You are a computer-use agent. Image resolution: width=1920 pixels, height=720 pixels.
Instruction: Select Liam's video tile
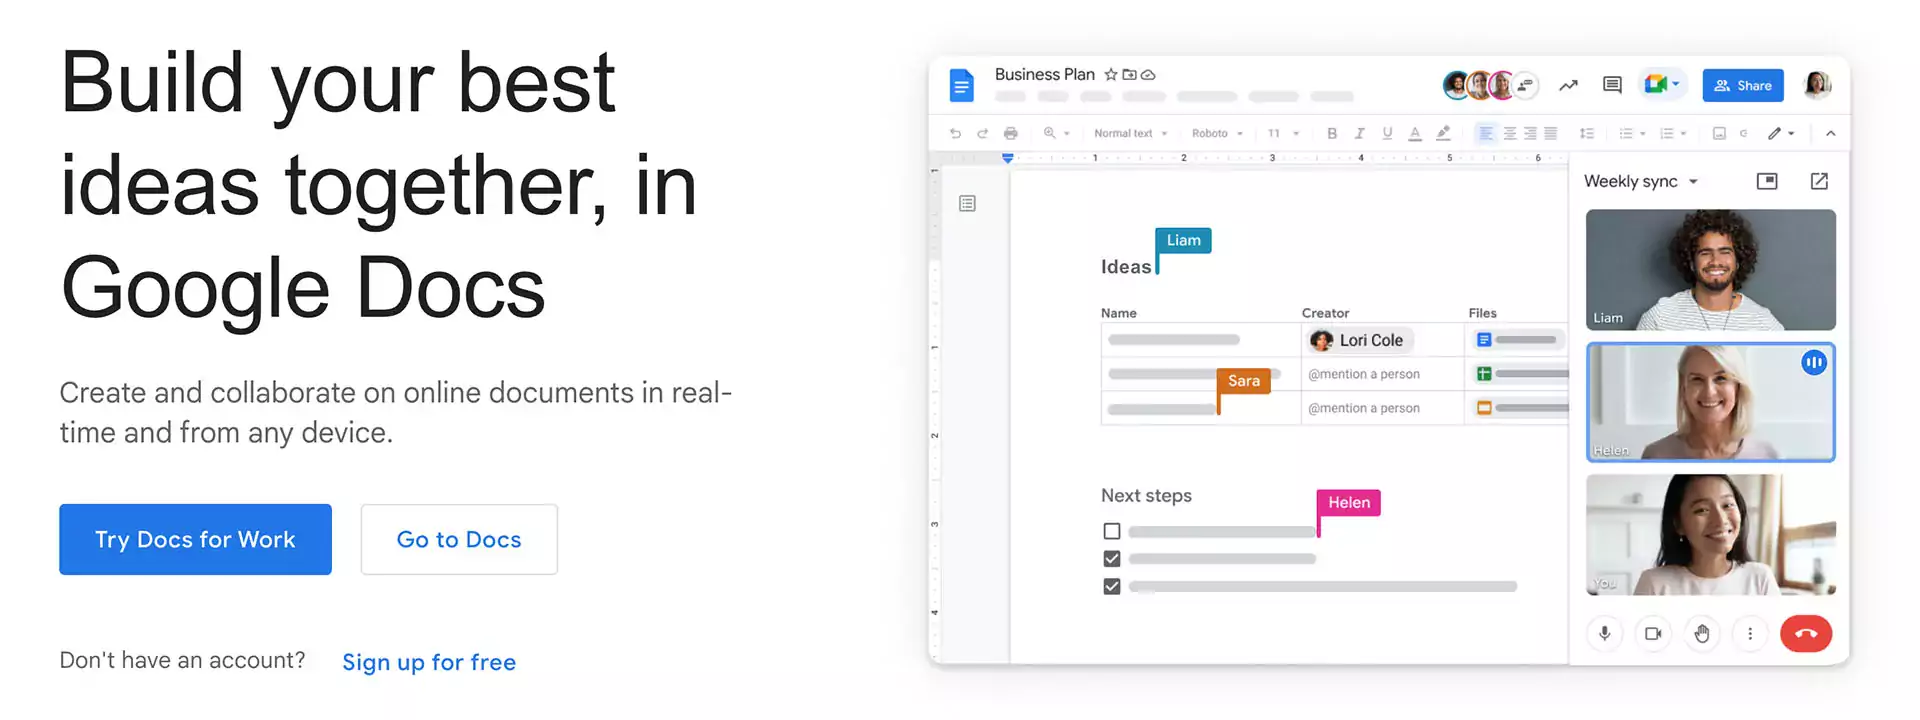point(1711,270)
